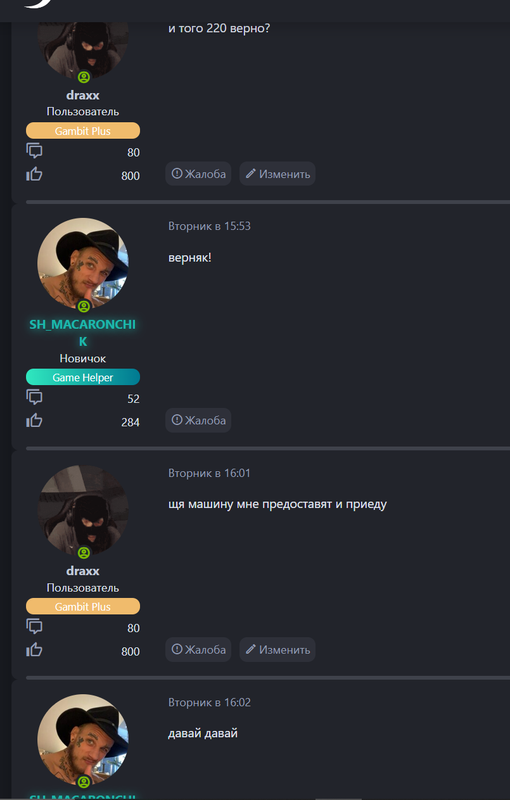Viewport: 510px width, 800px height.
Task: Click the online status badge on the cowboy hat avatar in the 15:53 post
Action: tap(84, 306)
